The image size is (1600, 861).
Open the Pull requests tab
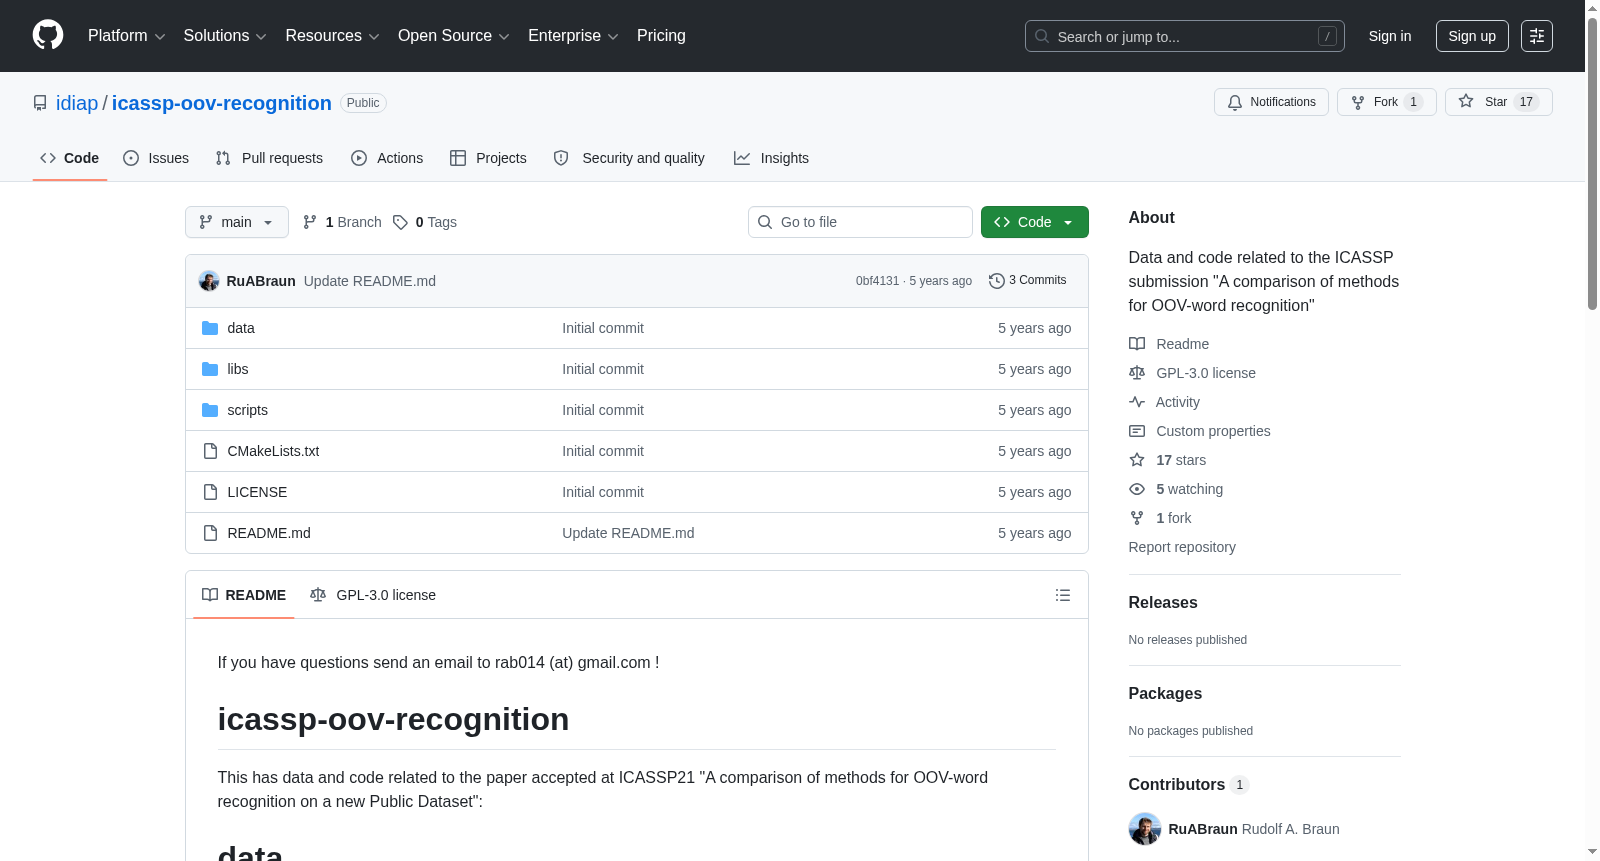tap(269, 158)
